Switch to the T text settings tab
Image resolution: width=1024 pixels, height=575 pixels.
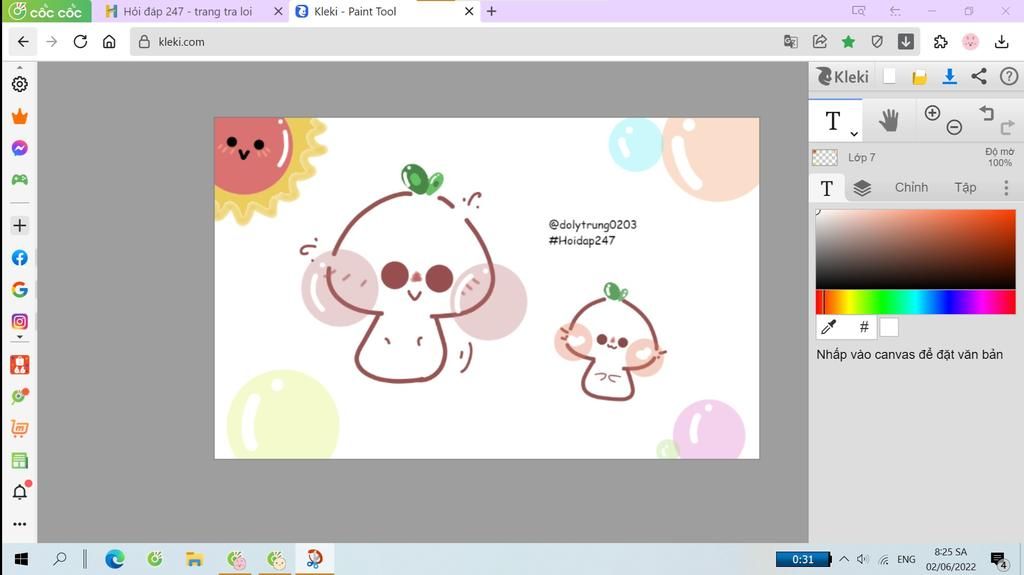827,188
